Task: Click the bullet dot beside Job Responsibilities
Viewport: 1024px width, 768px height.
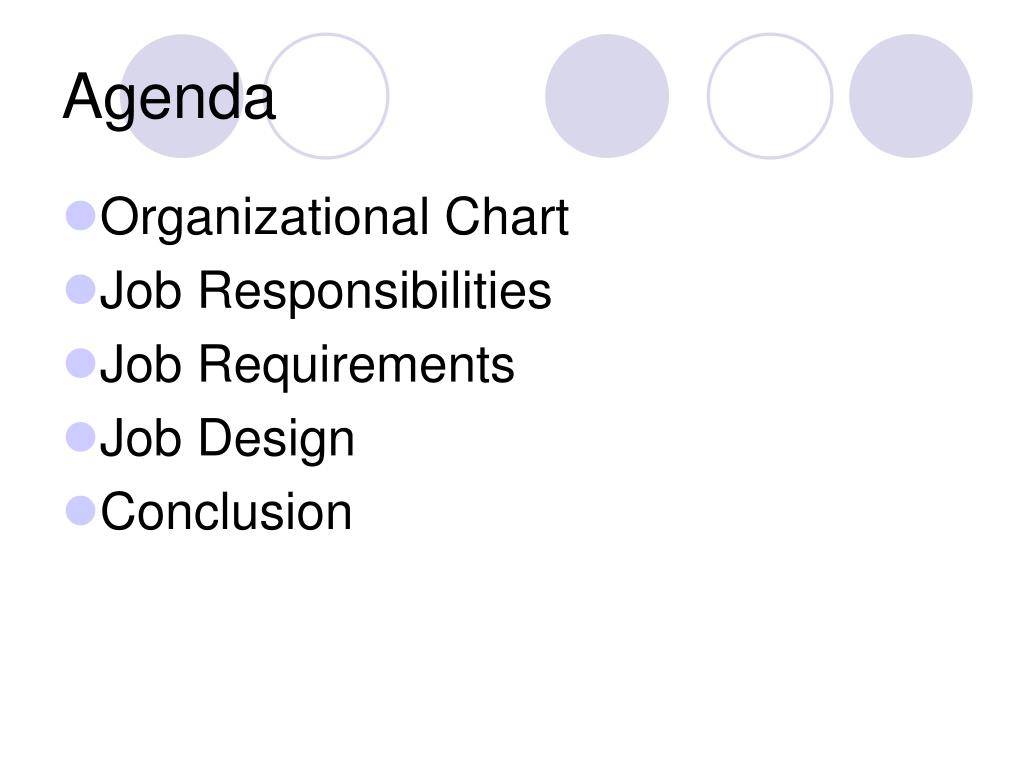Action: tap(81, 290)
